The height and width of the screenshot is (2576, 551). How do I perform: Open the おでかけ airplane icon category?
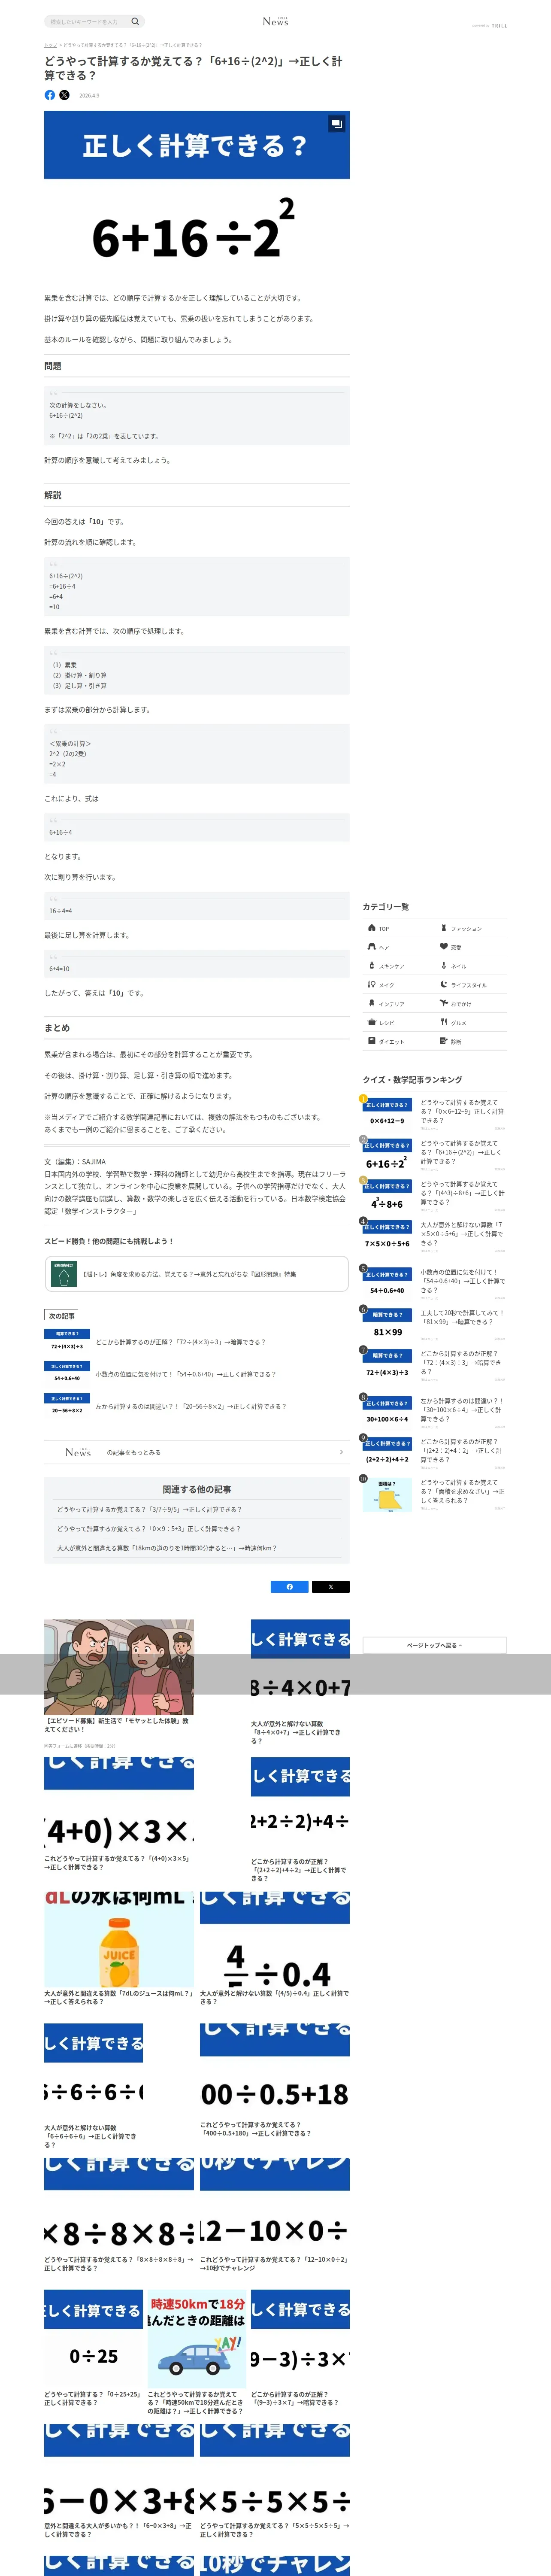point(444,1003)
